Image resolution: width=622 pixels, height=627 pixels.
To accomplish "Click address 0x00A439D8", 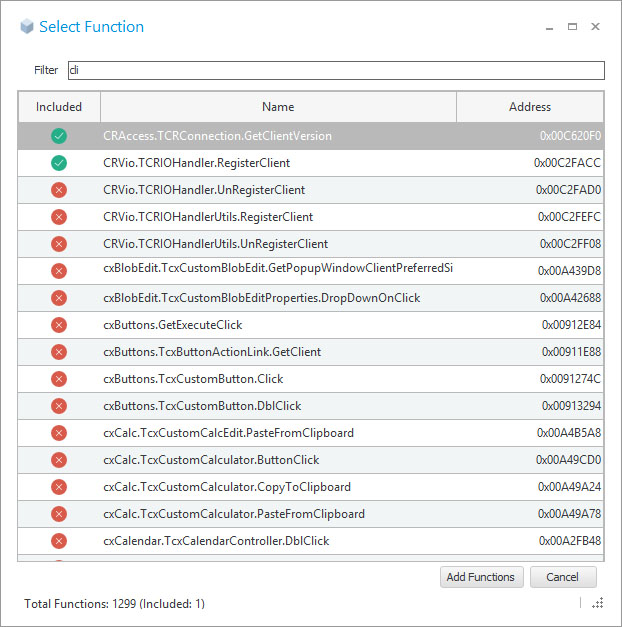I will click(x=569, y=271).
